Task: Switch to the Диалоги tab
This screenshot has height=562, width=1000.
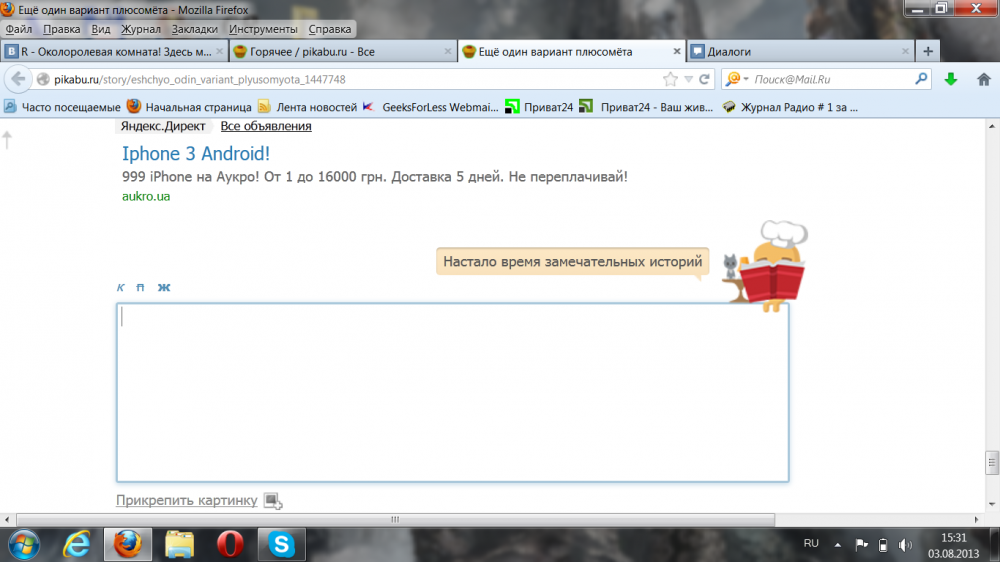Action: pos(800,52)
